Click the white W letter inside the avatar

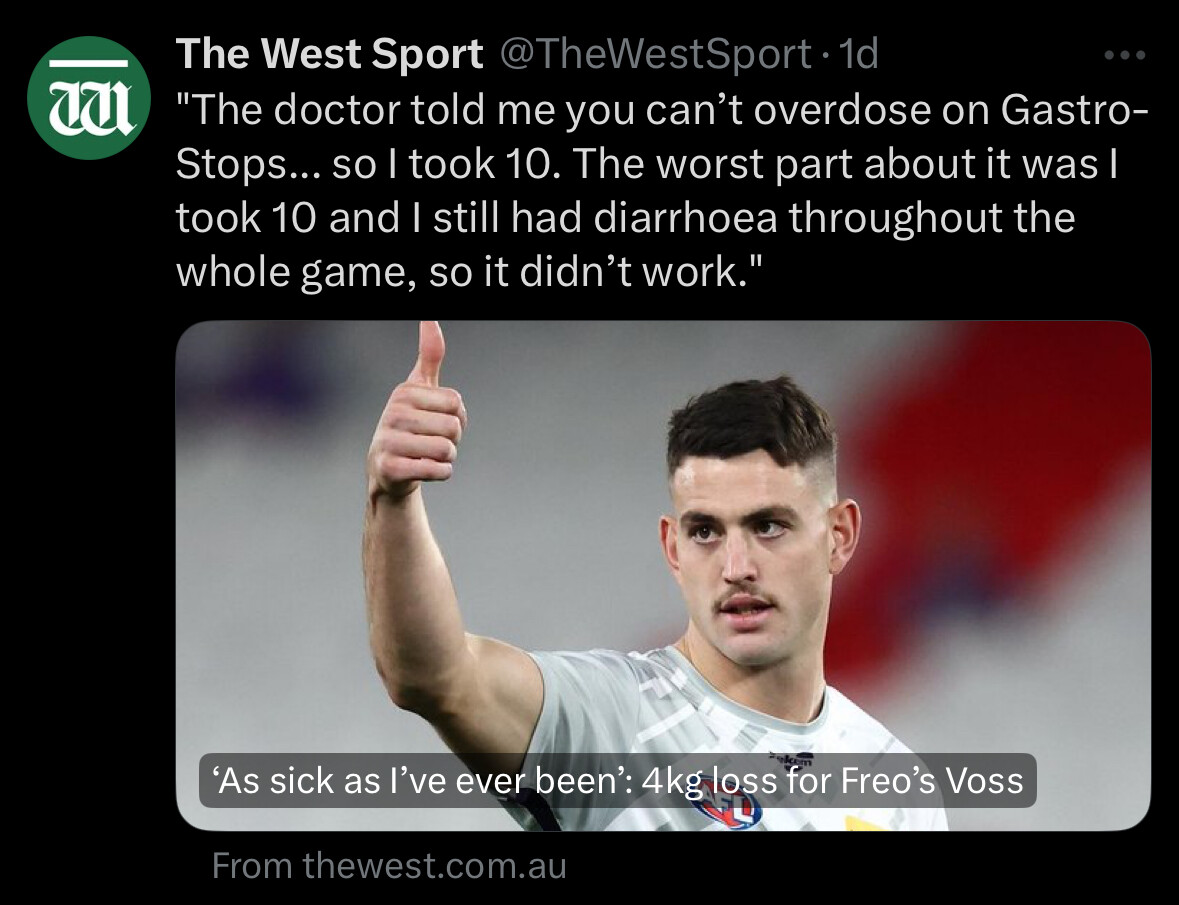pos(89,106)
